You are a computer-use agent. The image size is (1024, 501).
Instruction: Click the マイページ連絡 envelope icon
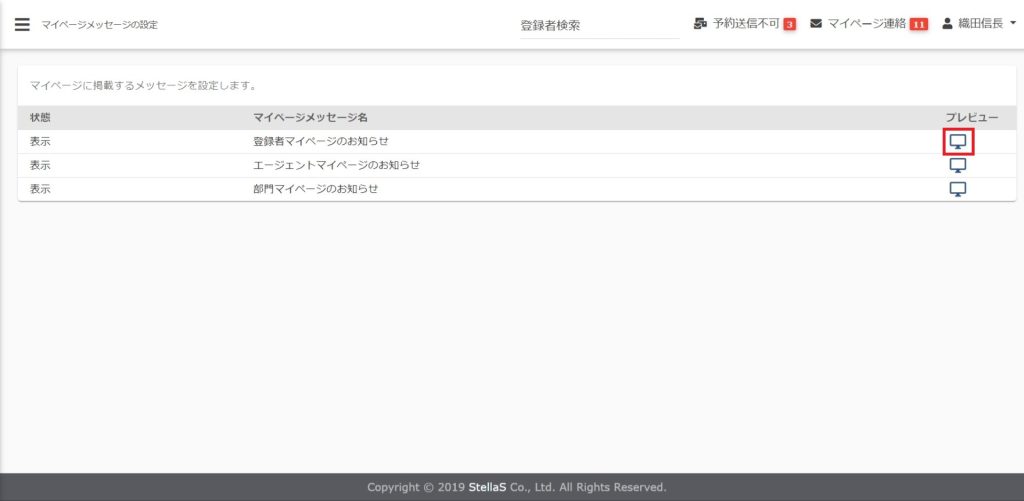point(816,24)
